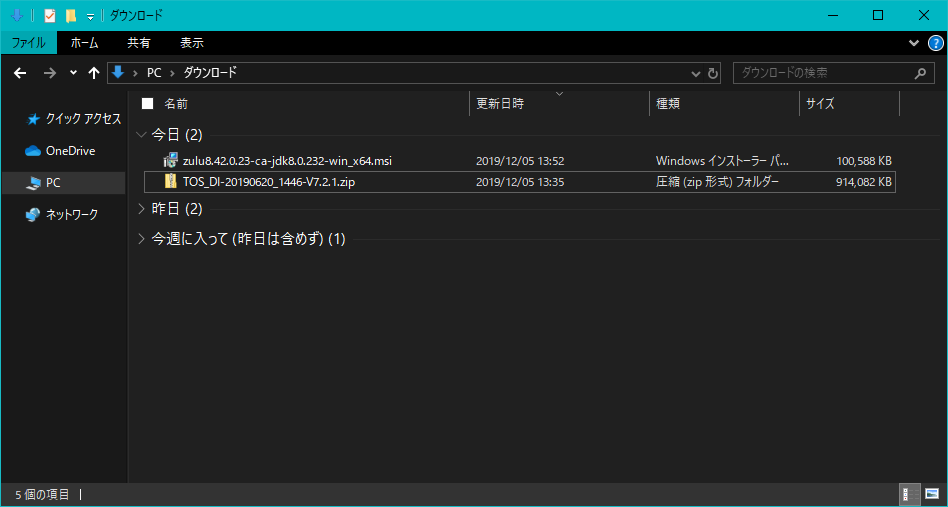Expand the ribbon with the chevron
The width and height of the screenshot is (948, 507).
click(914, 43)
